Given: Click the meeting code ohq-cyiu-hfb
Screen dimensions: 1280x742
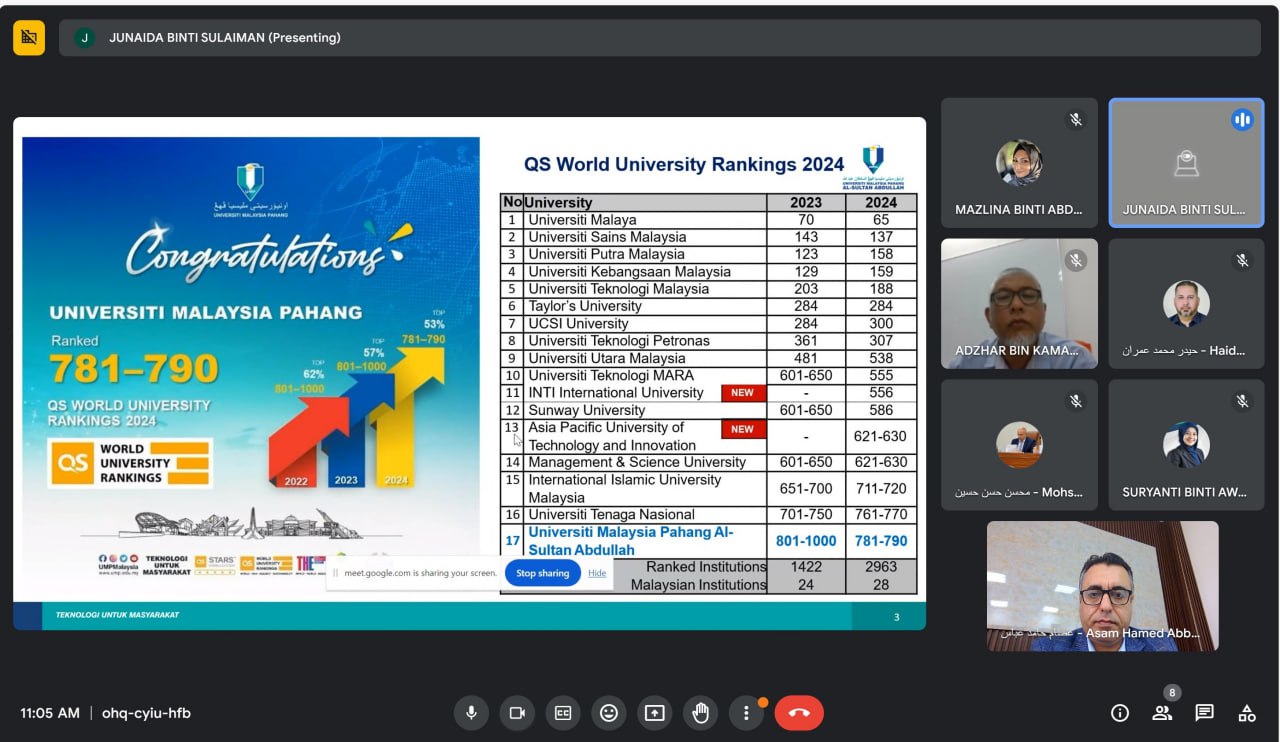Looking at the screenshot, I should click(146, 713).
